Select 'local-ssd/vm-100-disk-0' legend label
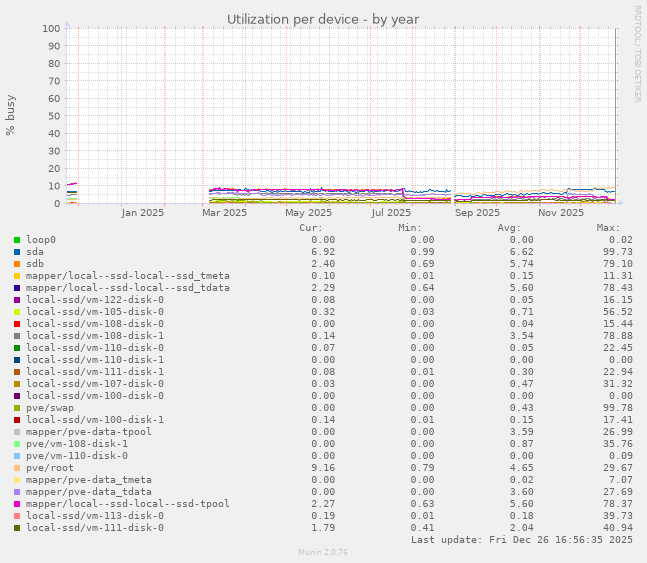Screen dimensions: 647x563 95,395
